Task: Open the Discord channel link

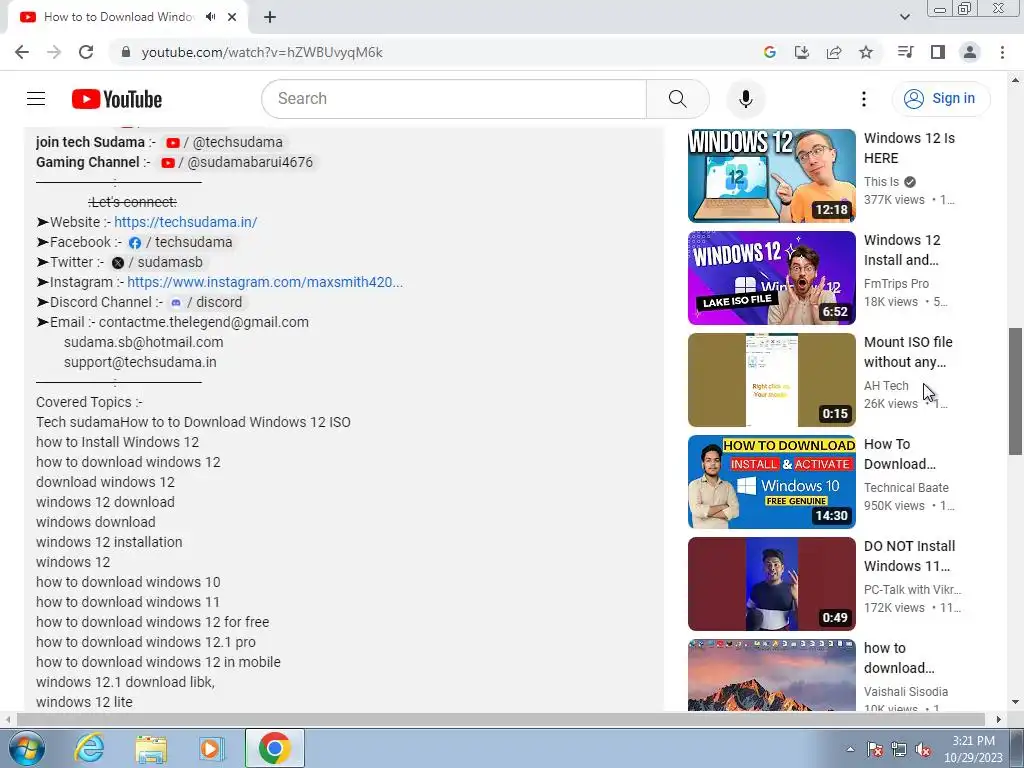Action: (x=206, y=302)
